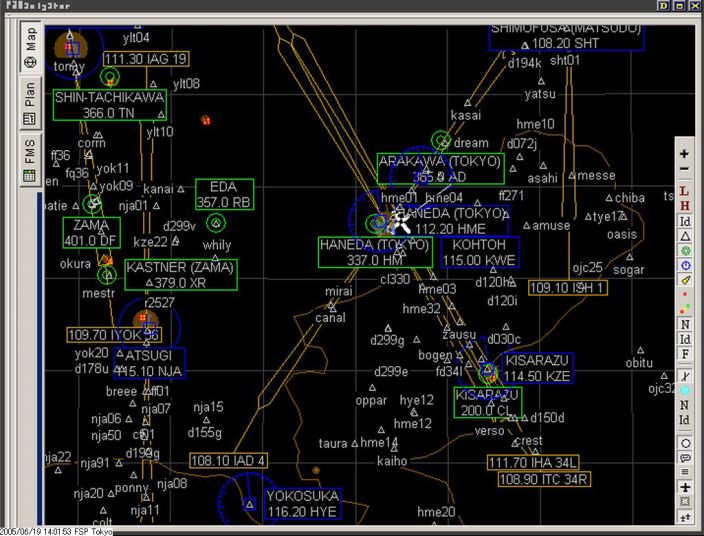Click the N button above the F button

pos(685,324)
